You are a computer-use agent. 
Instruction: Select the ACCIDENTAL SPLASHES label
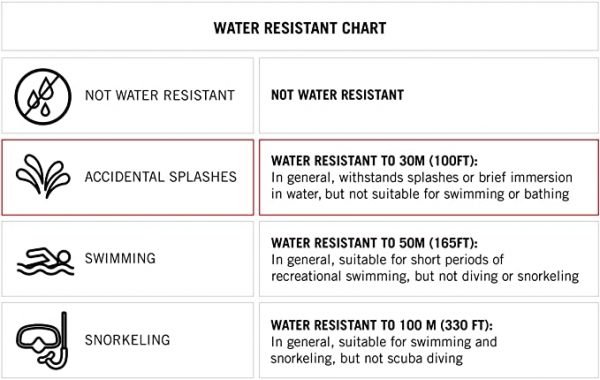click(161, 177)
